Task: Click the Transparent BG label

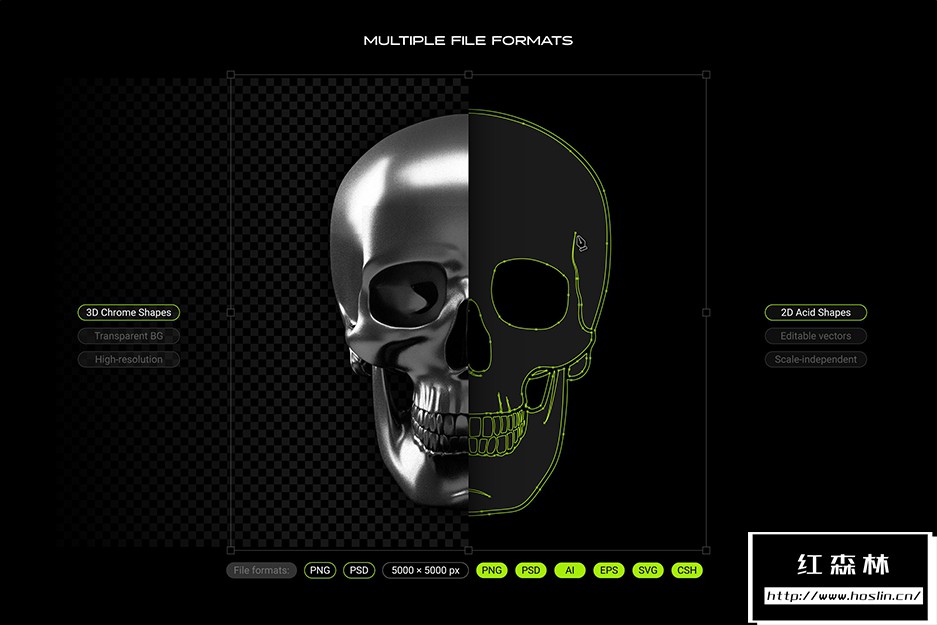Action: point(128,336)
